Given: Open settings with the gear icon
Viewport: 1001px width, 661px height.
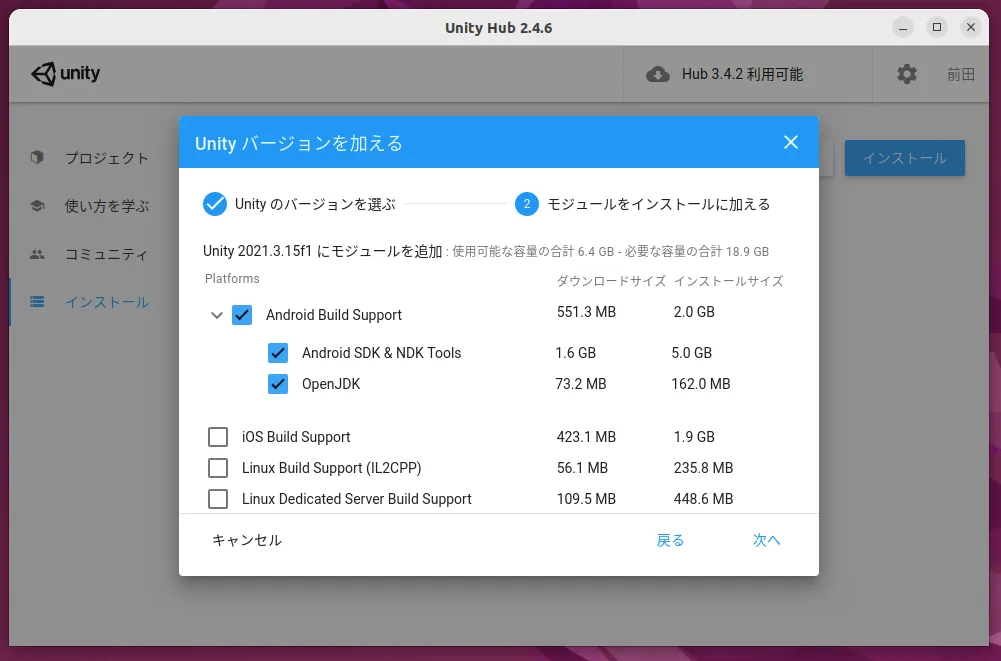Looking at the screenshot, I should point(907,74).
